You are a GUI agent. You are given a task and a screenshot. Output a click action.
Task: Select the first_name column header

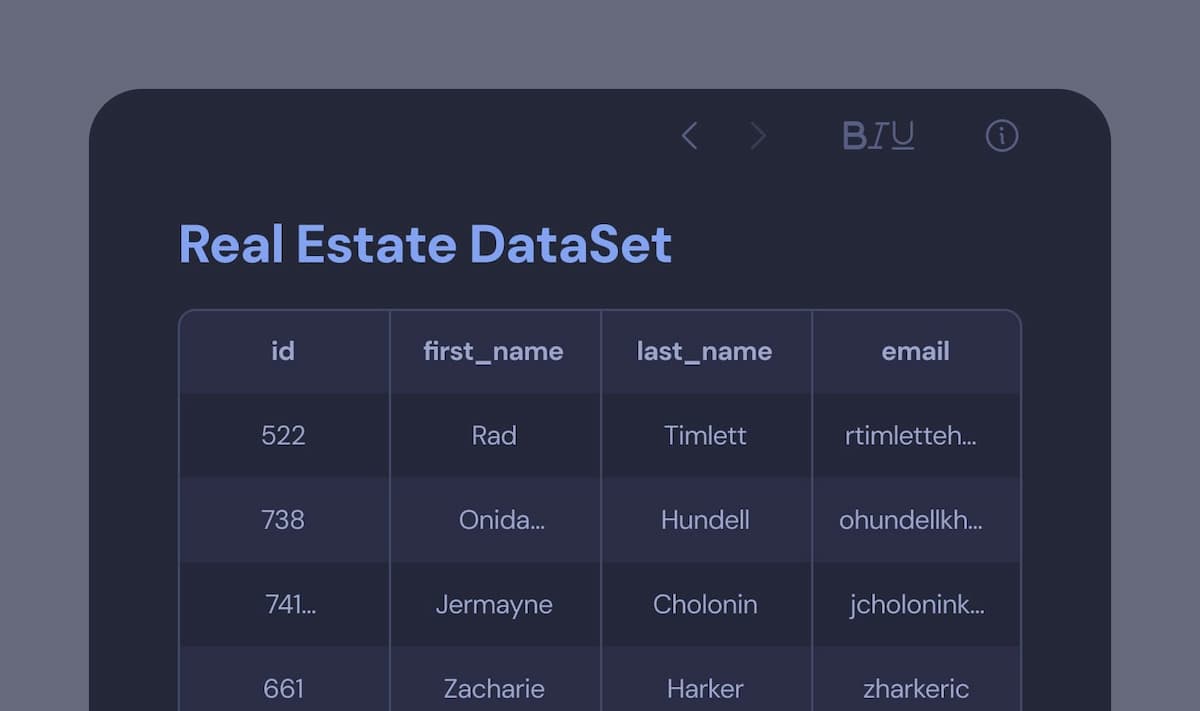pyautogui.click(x=493, y=351)
